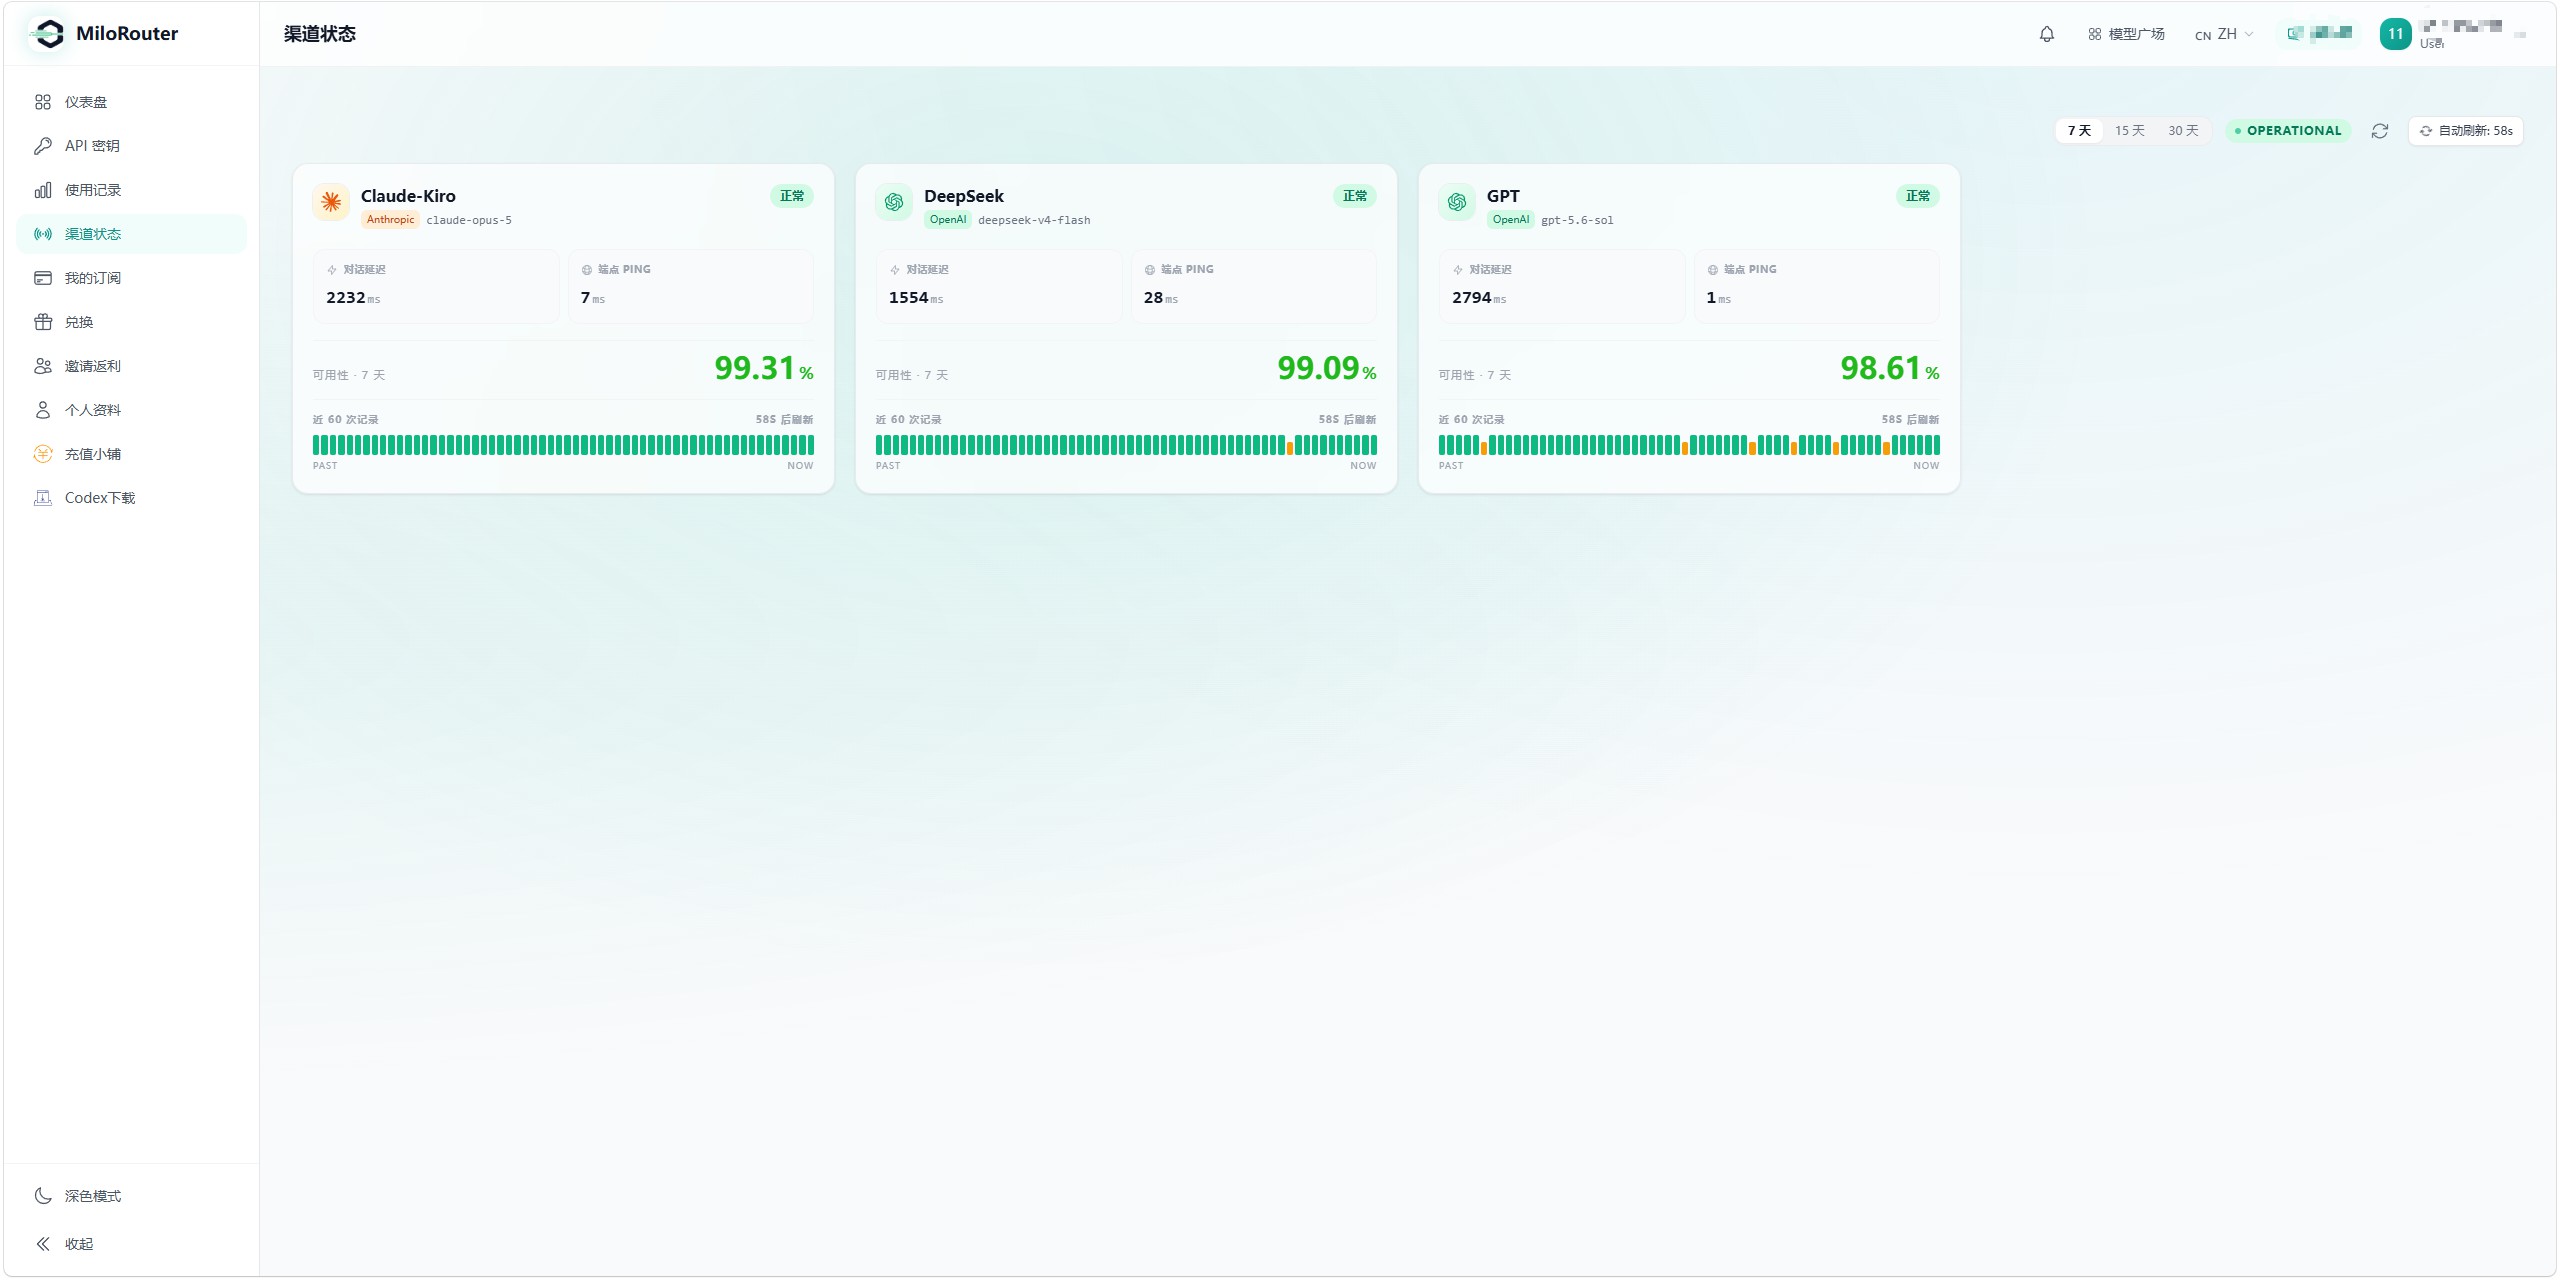
Task: Click the Claude-Kiro Anthropic channel icon
Action: click(x=331, y=202)
